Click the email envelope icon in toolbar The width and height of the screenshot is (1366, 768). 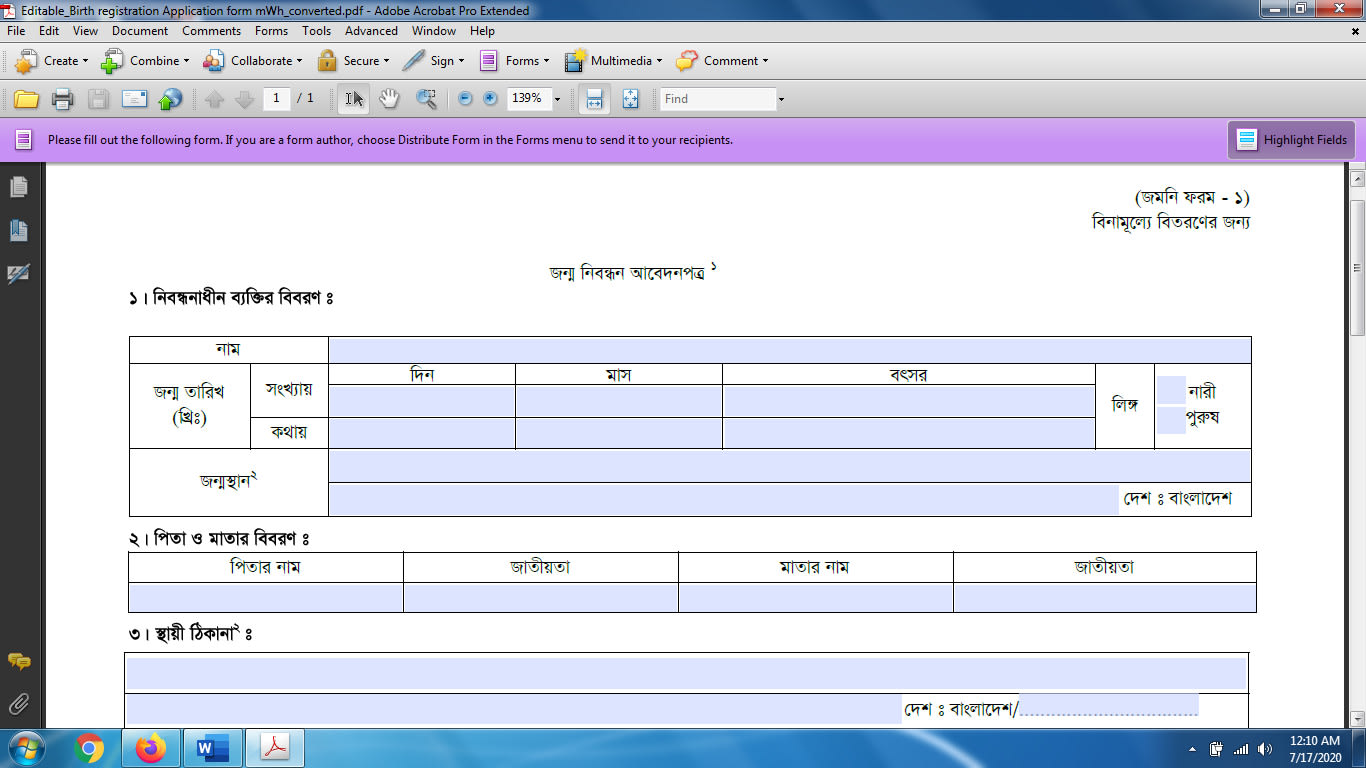click(135, 99)
